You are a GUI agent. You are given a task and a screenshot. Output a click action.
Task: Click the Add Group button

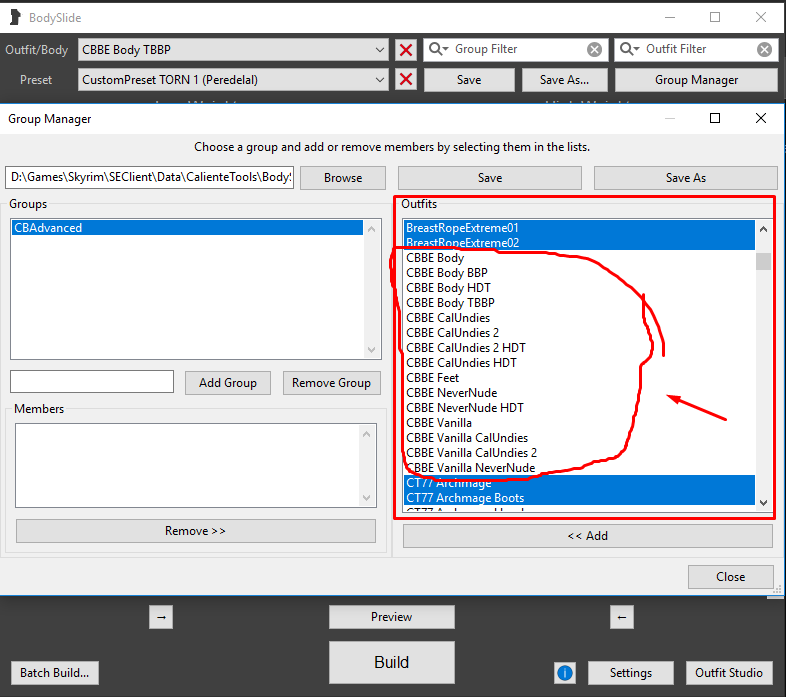(x=228, y=383)
